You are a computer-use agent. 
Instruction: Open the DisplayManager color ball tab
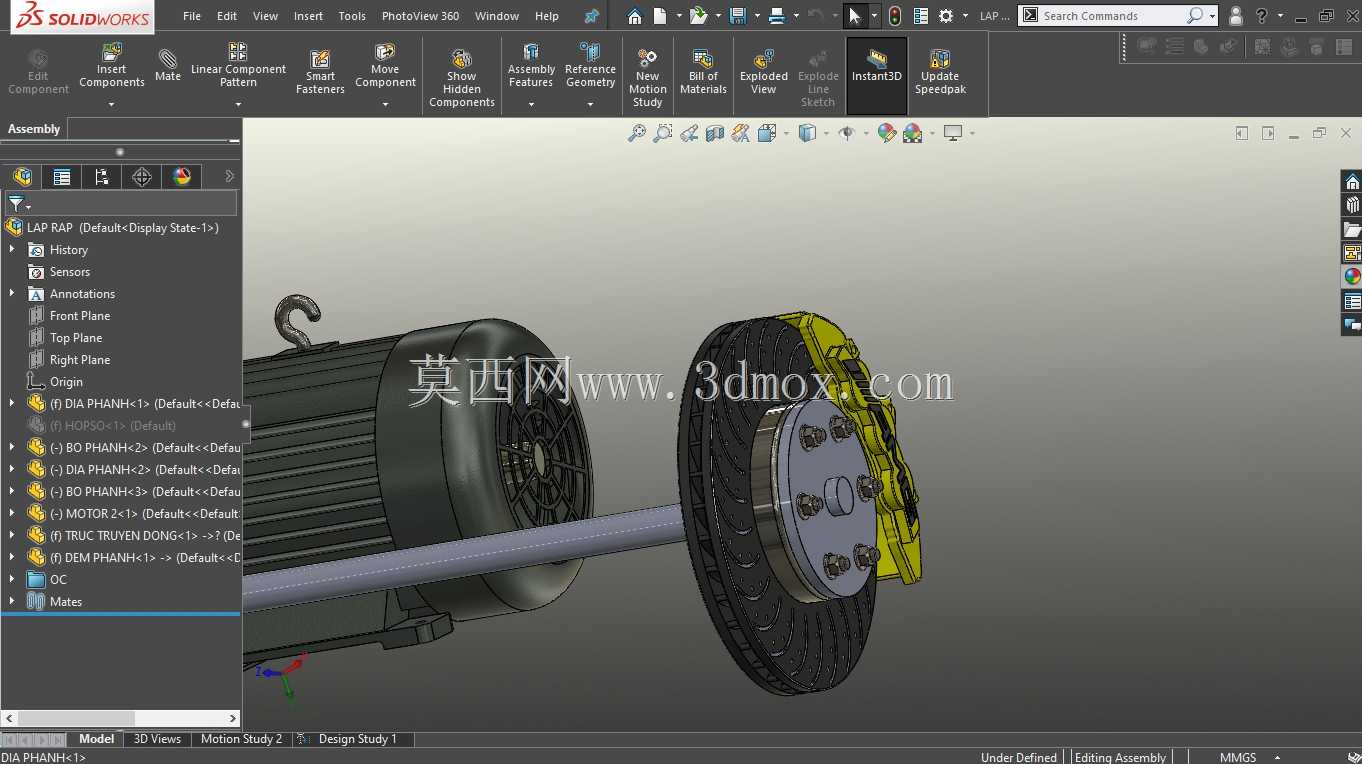coord(182,177)
